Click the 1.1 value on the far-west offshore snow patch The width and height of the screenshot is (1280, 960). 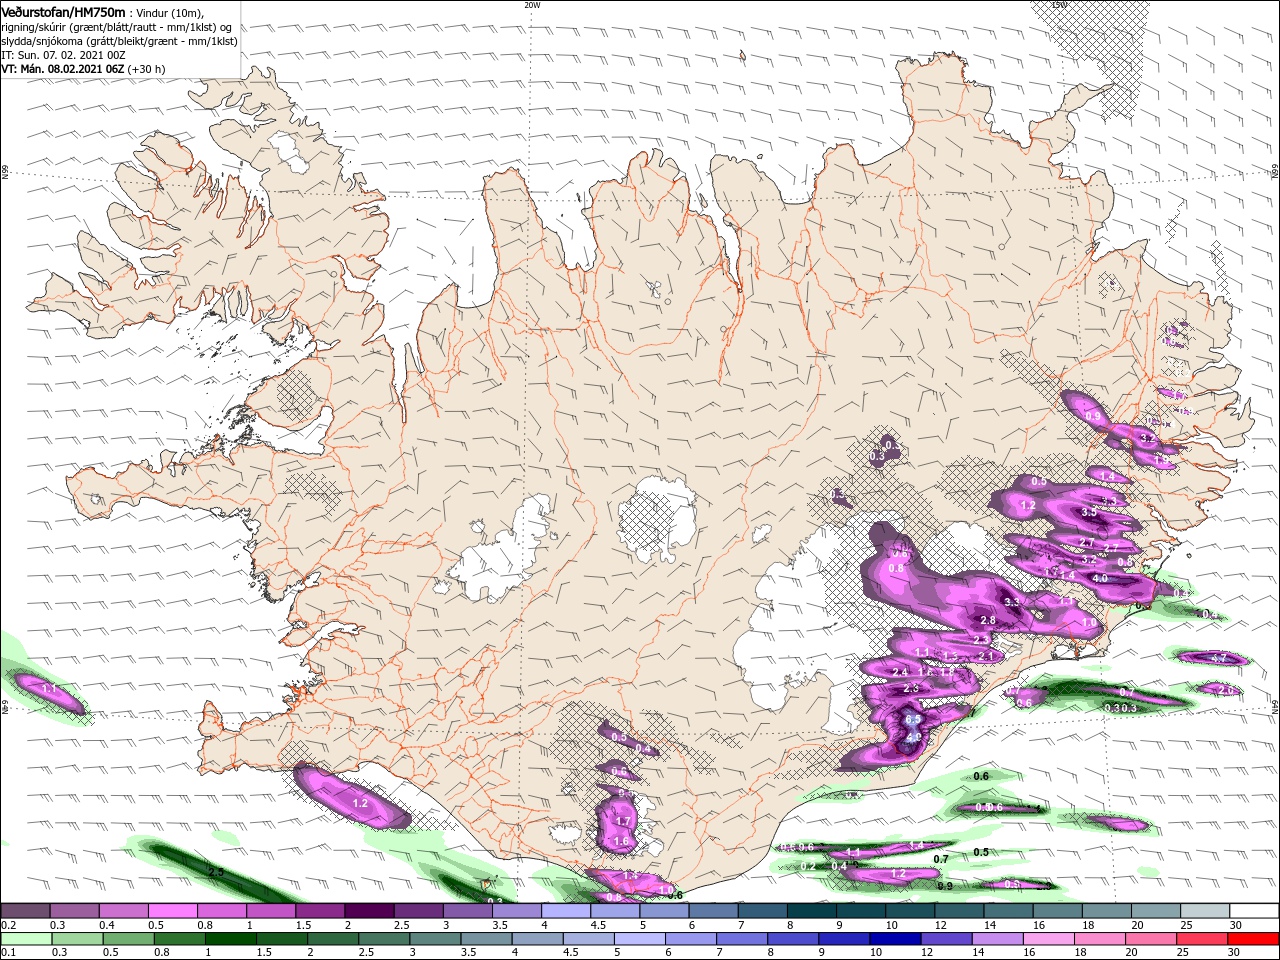(50, 691)
